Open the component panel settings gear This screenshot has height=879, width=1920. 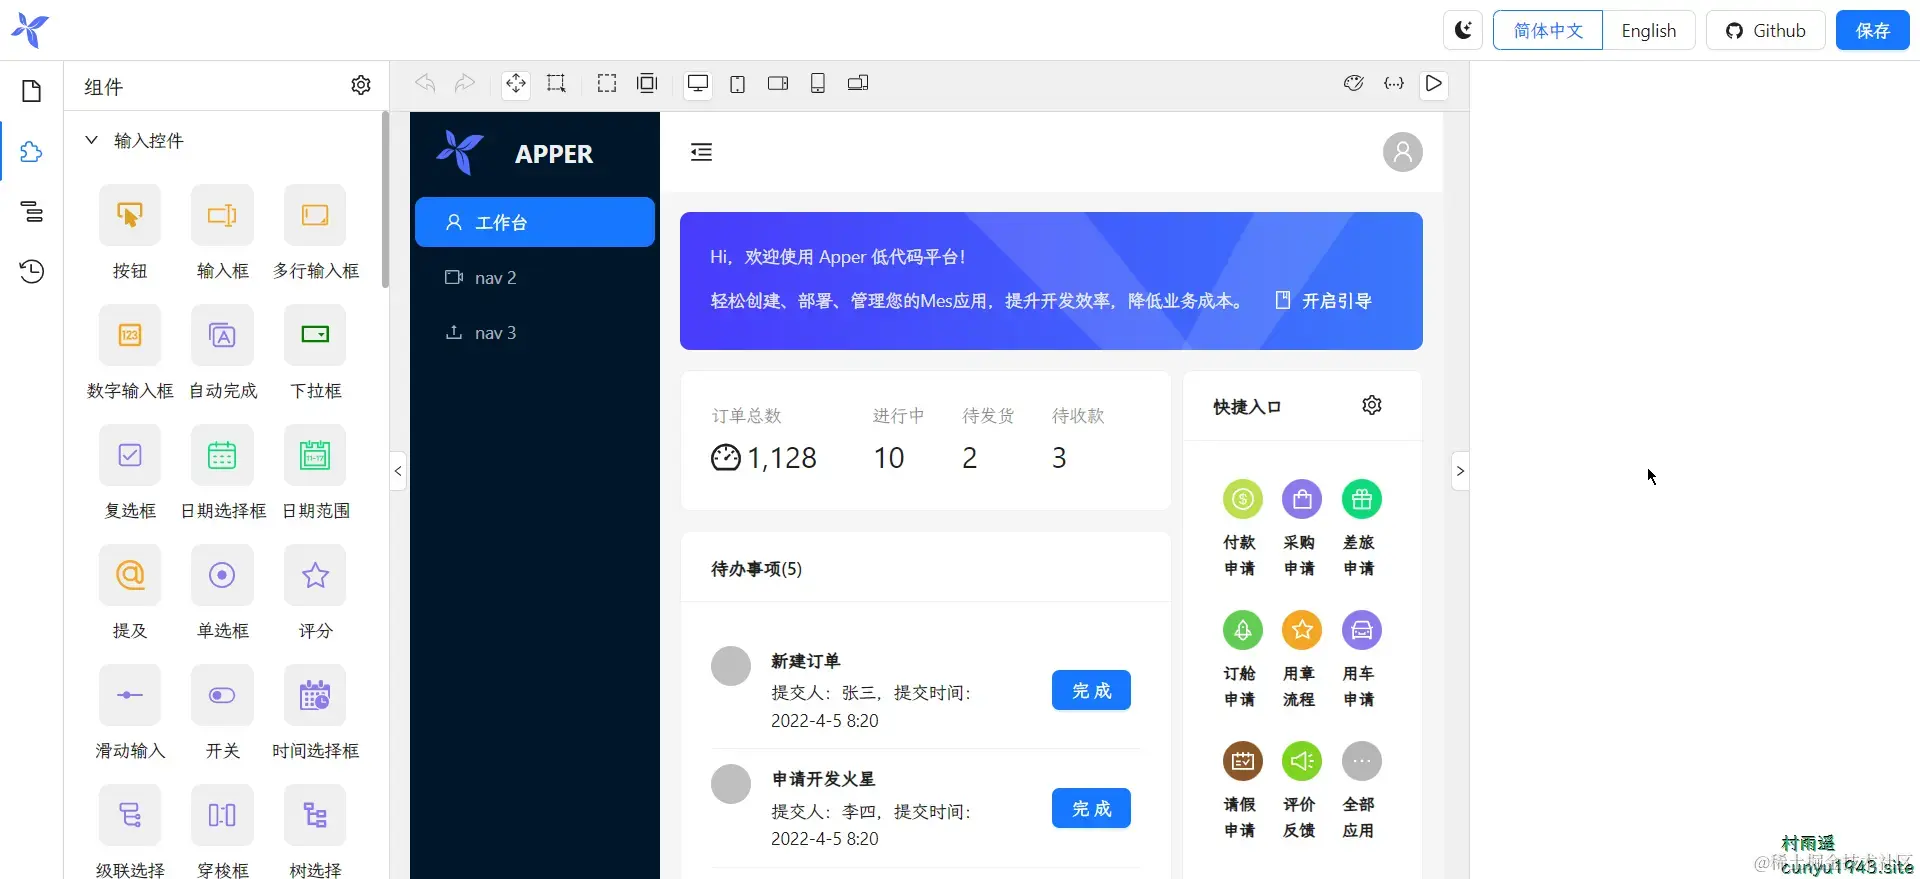[x=361, y=86]
